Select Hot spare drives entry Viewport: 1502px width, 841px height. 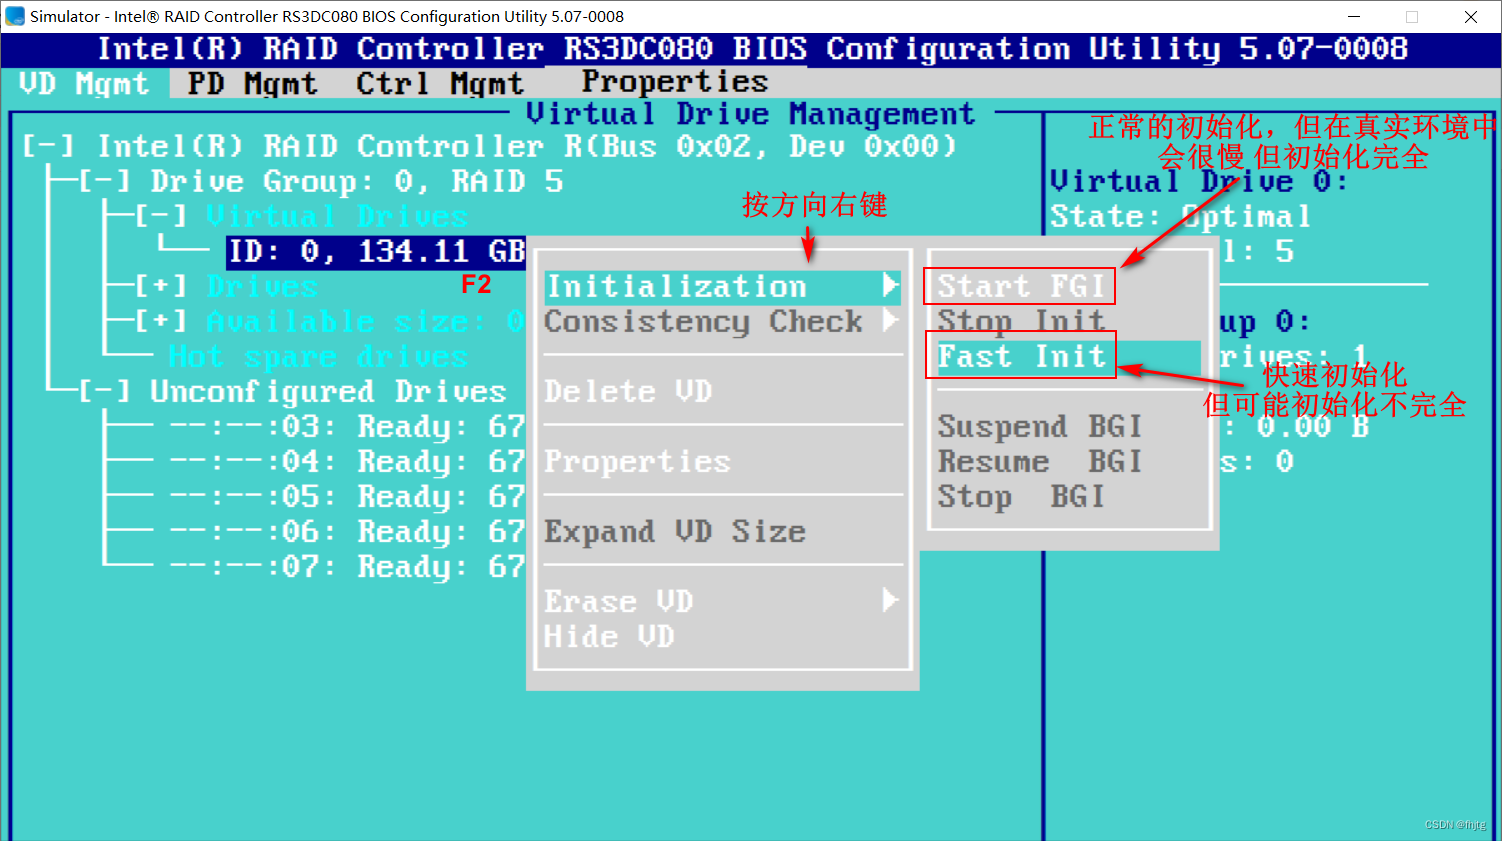coord(318,356)
